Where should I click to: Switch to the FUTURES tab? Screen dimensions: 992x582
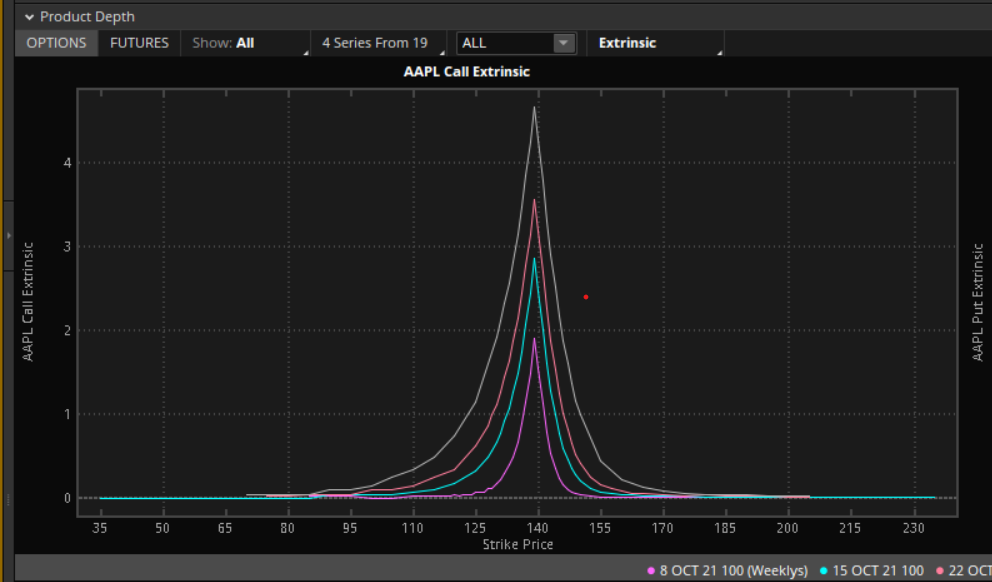click(139, 43)
